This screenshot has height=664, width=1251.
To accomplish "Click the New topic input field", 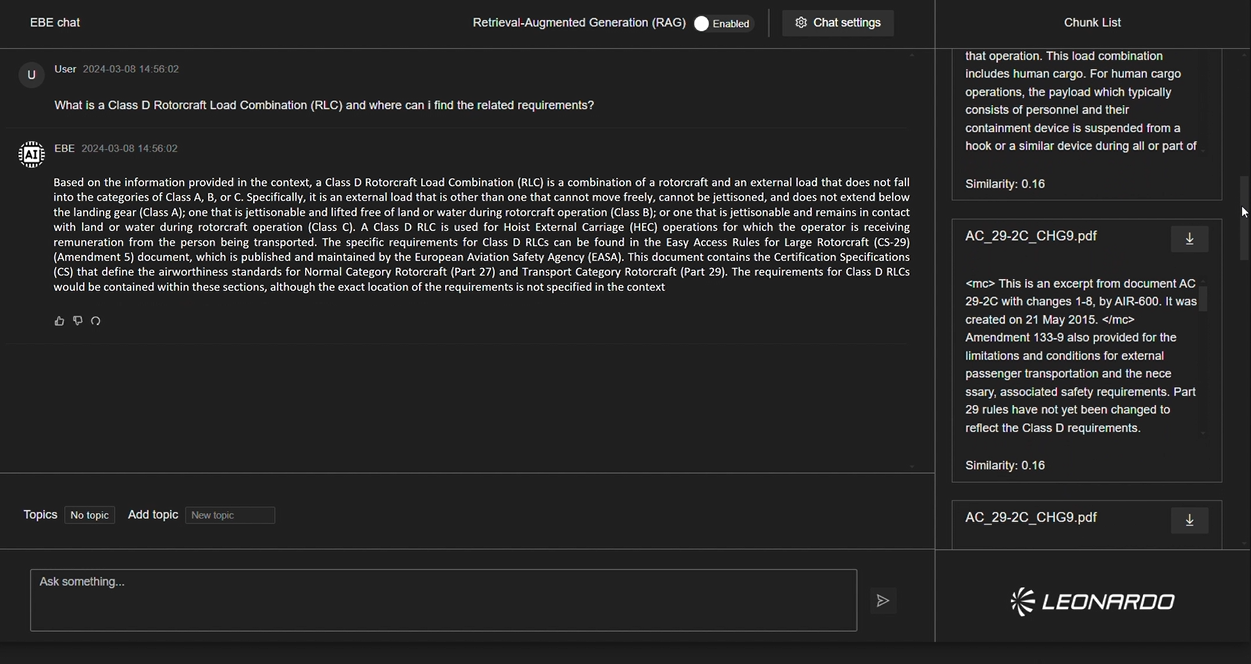I will point(230,515).
